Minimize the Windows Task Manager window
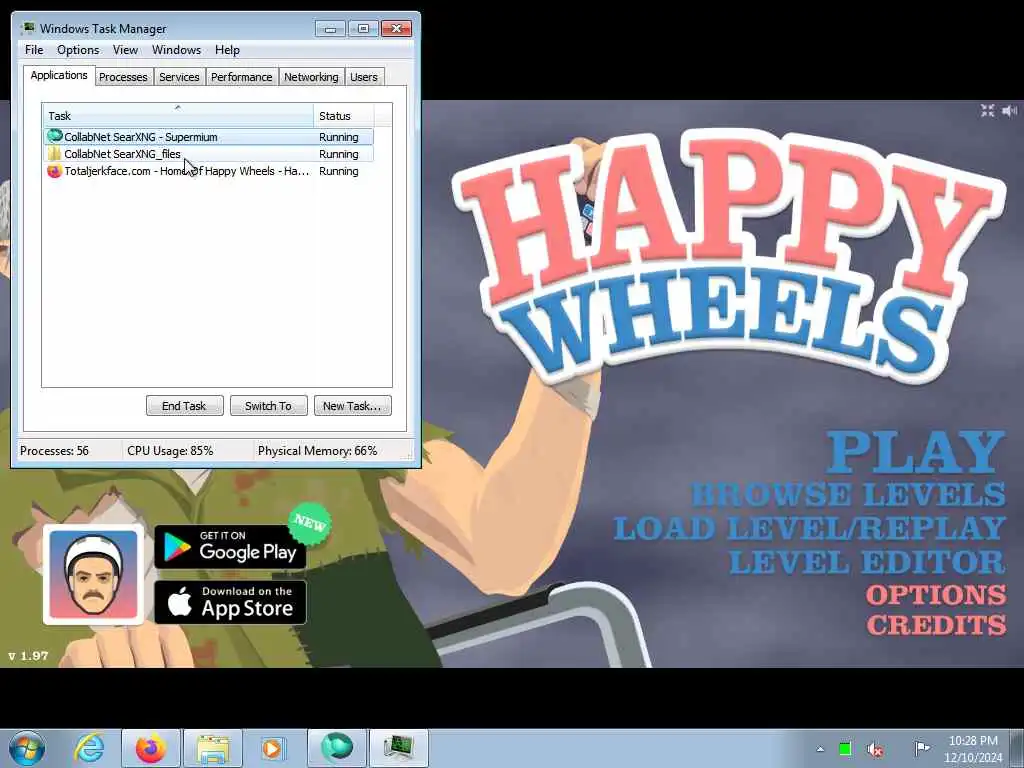 click(330, 28)
